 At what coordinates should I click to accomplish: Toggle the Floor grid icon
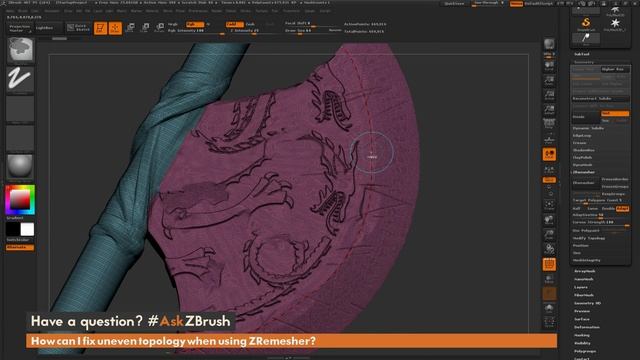[549, 139]
